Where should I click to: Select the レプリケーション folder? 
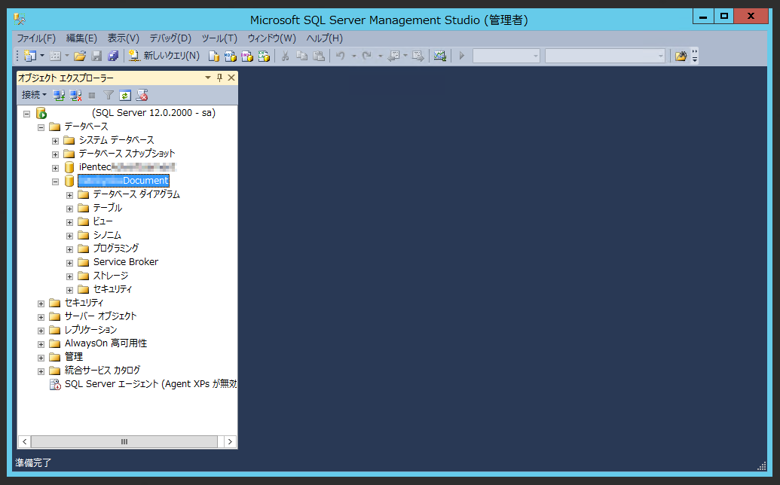(x=91, y=330)
